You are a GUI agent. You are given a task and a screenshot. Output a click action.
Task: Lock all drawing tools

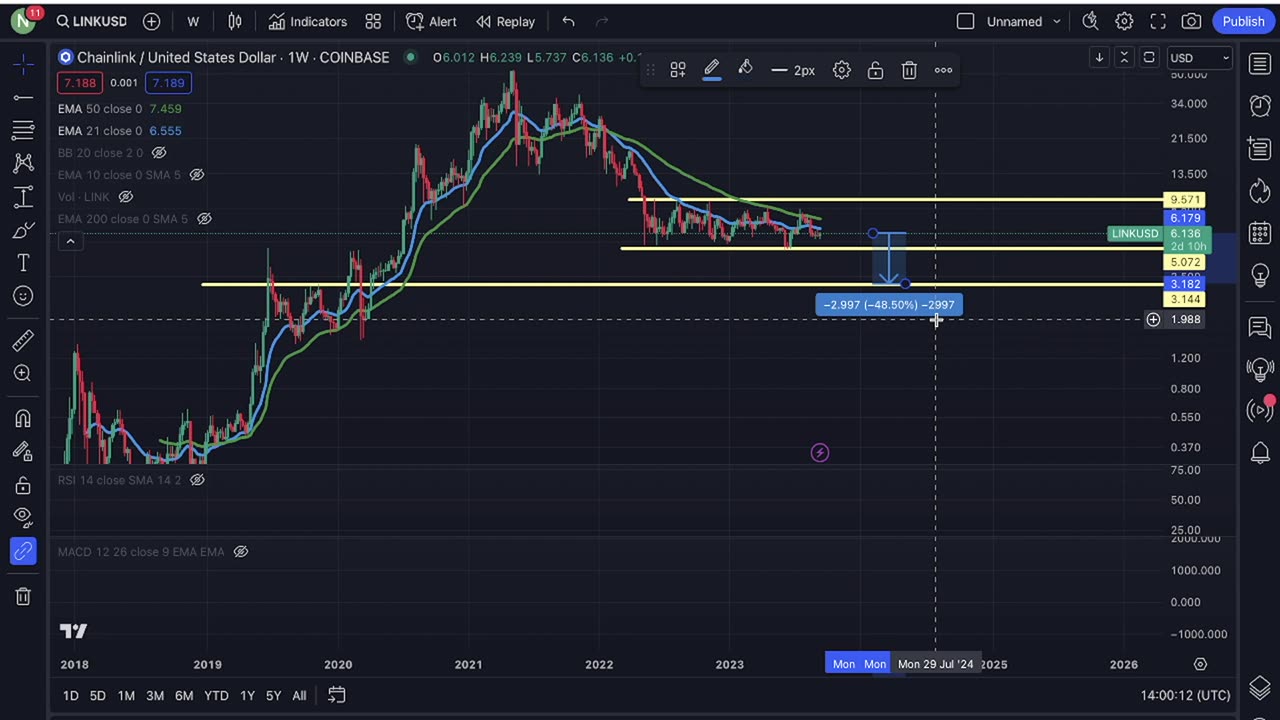(x=22, y=485)
